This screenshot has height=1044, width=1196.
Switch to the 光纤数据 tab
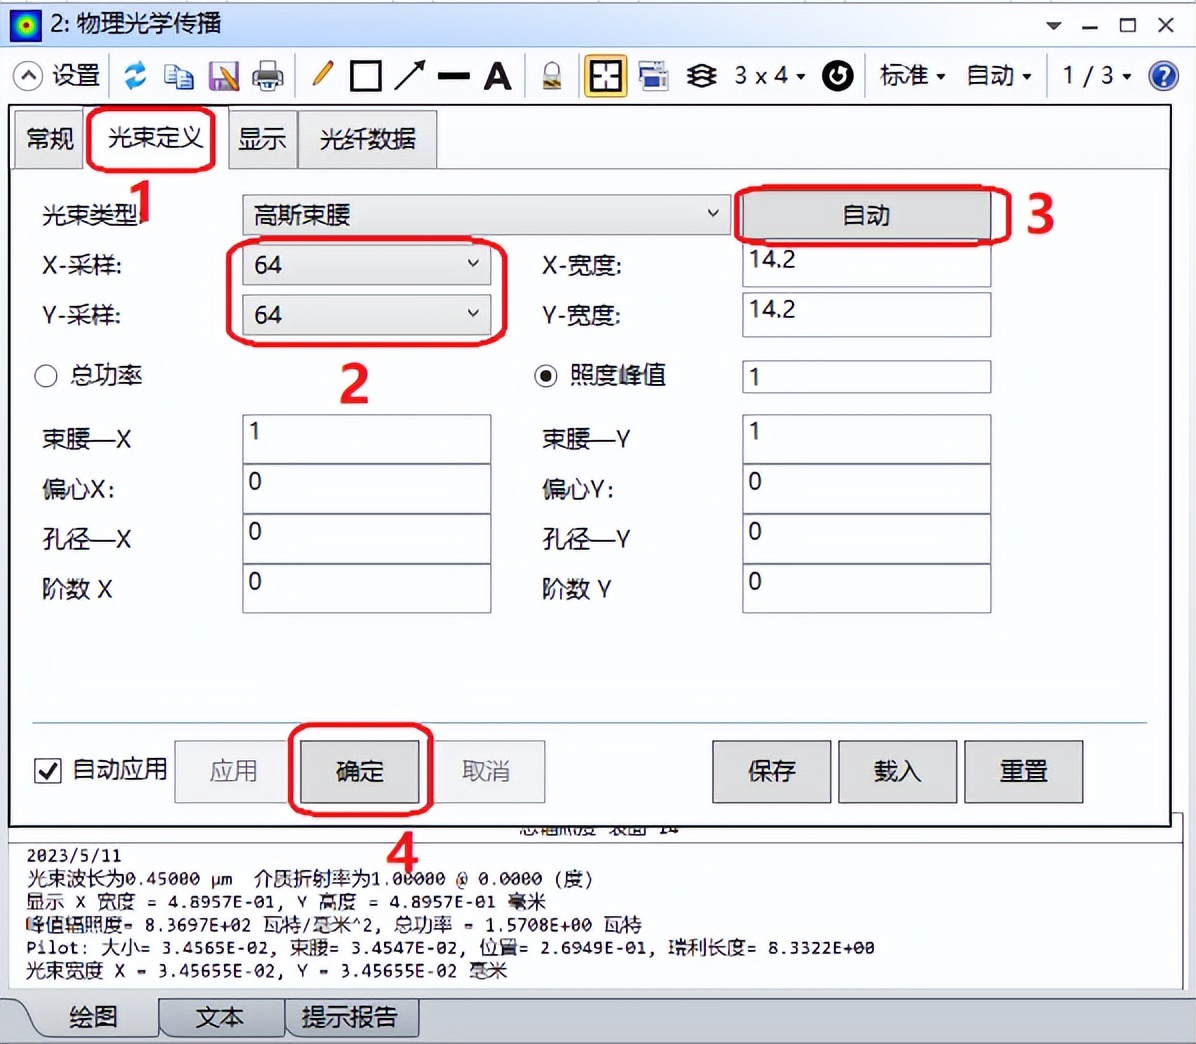(x=367, y=139)
